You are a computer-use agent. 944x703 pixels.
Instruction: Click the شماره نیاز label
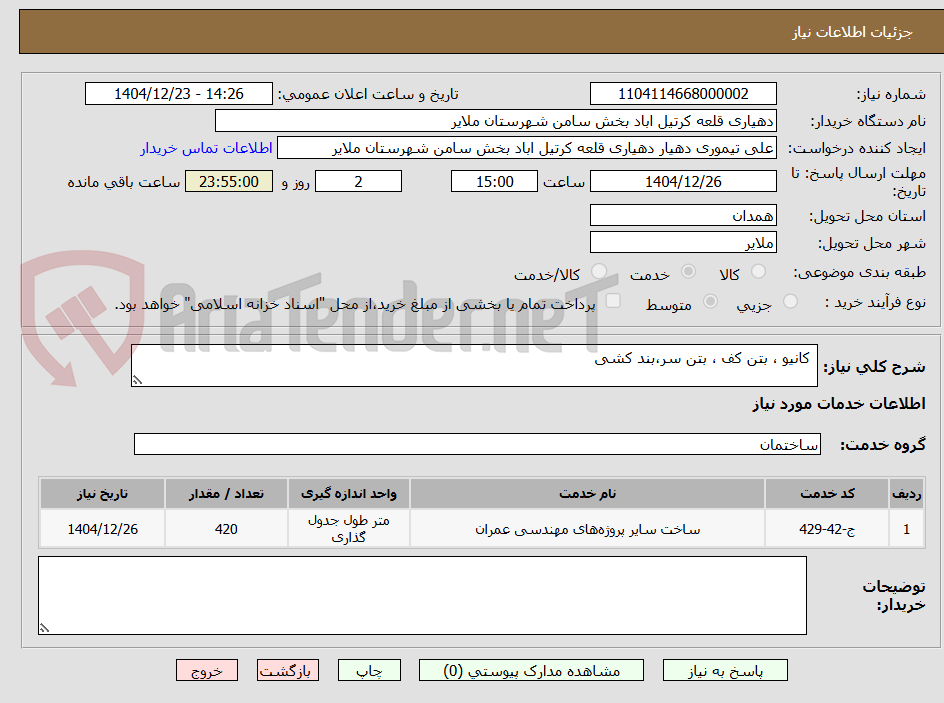pos(891,94)
